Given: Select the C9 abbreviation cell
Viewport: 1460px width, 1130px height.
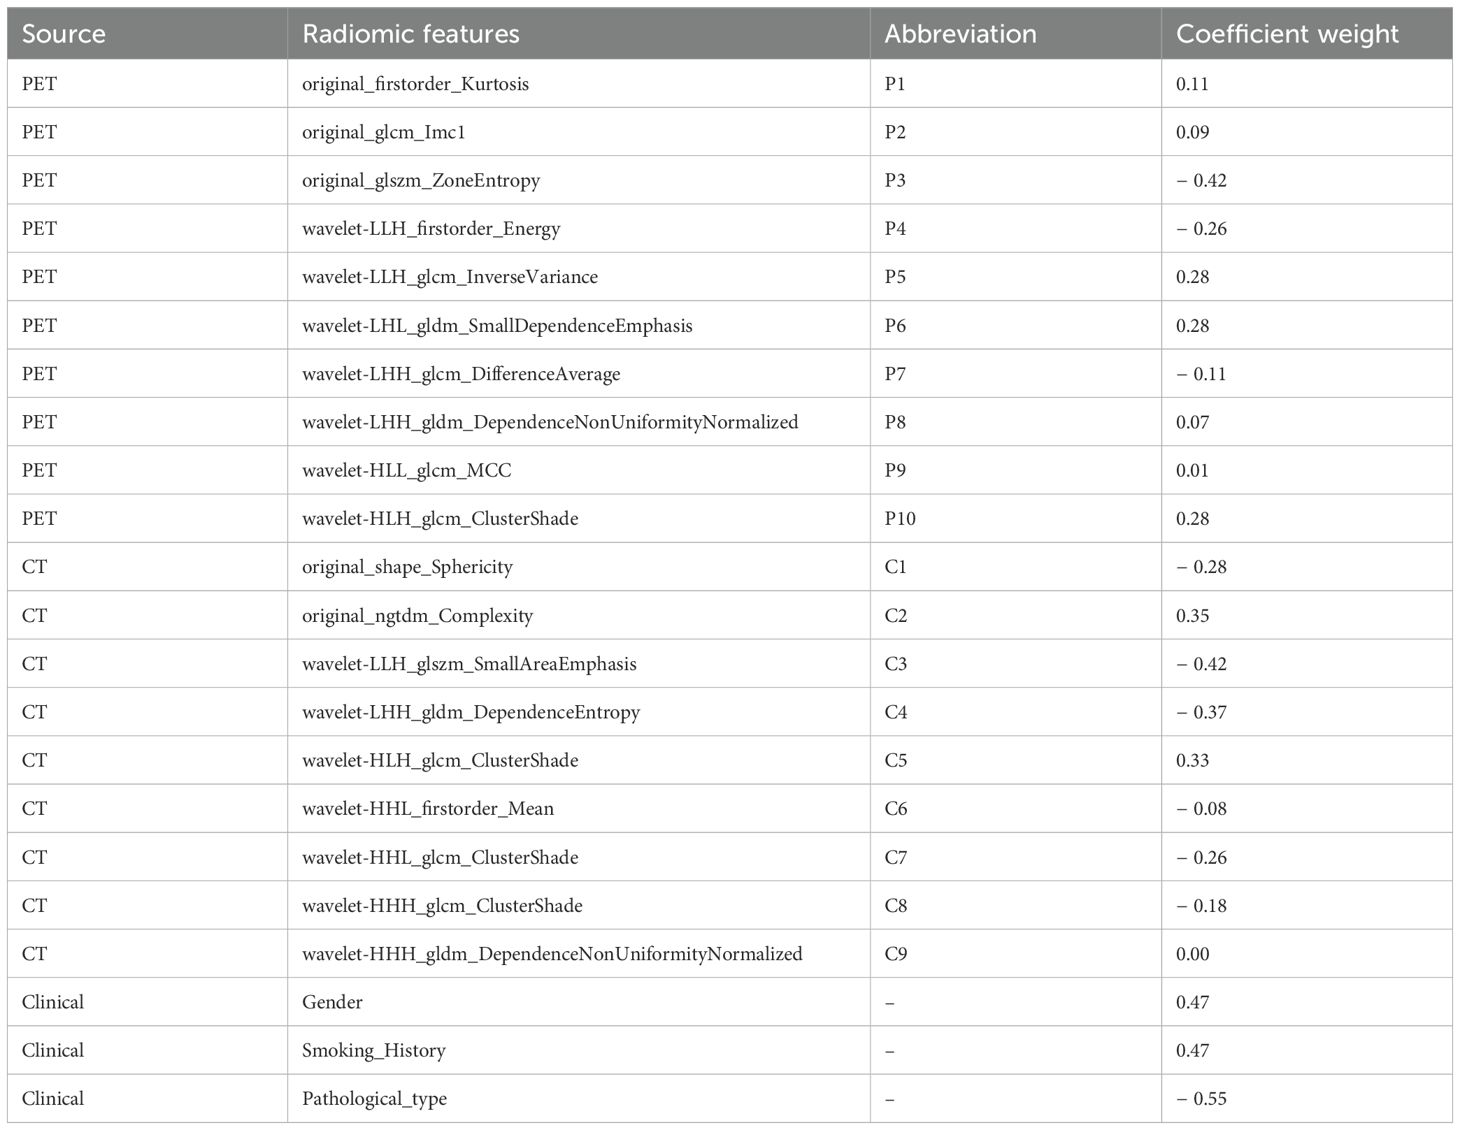Looking at the screenshot, I should tap(896, 954).
